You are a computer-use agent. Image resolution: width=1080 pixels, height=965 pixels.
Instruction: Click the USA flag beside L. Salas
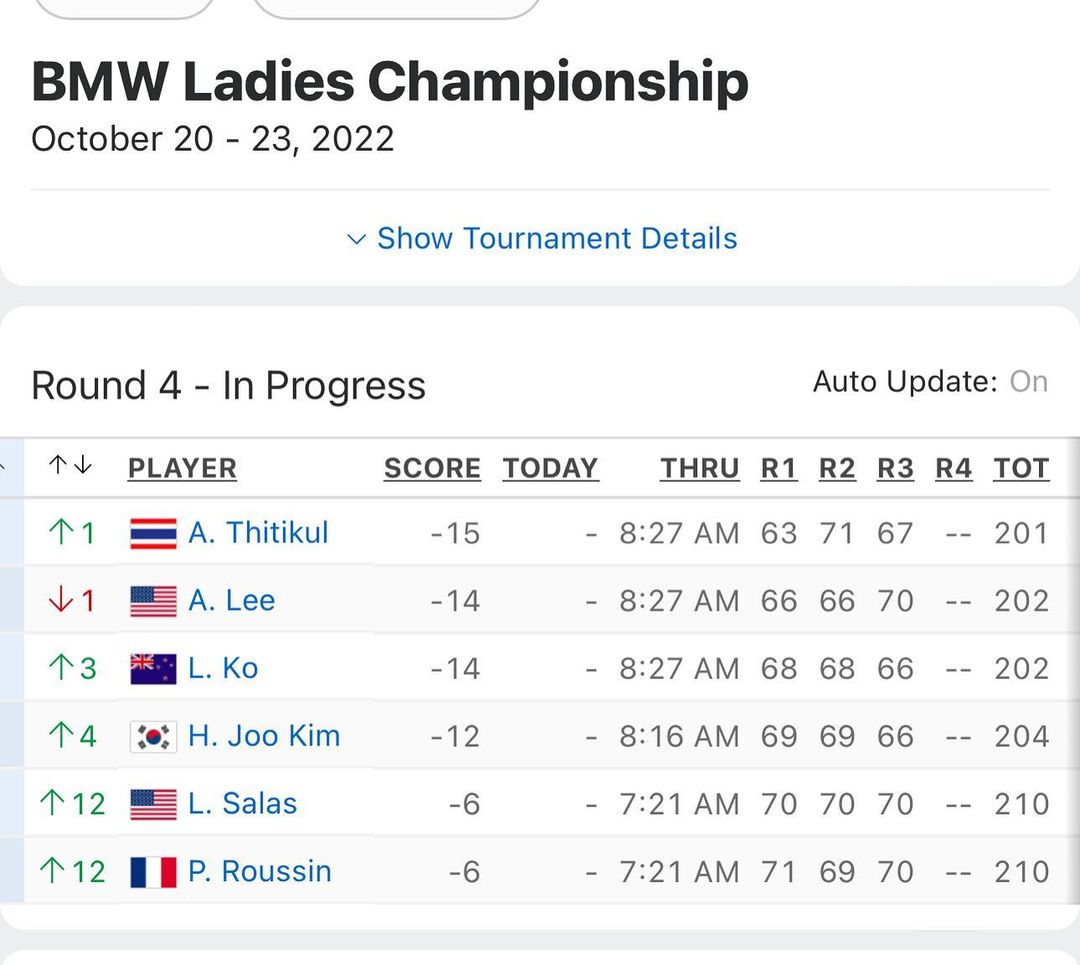154,805
